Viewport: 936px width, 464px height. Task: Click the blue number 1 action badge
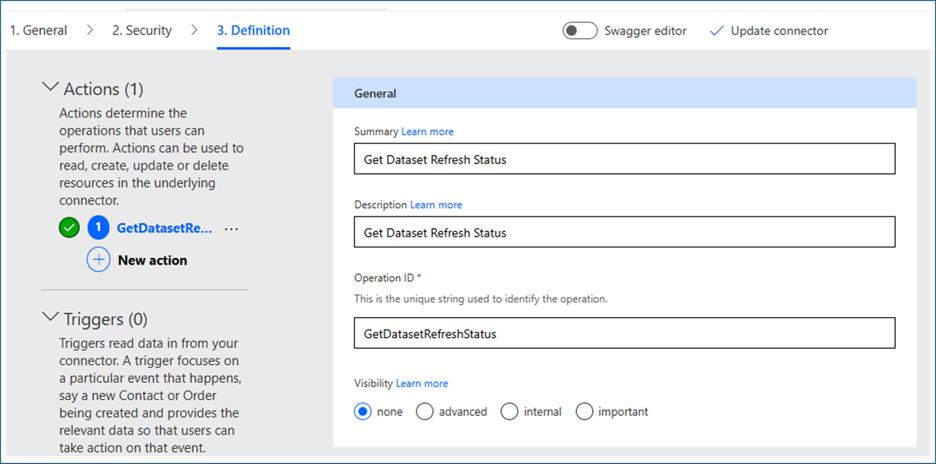pyautogui.click(x=98, y=228)
